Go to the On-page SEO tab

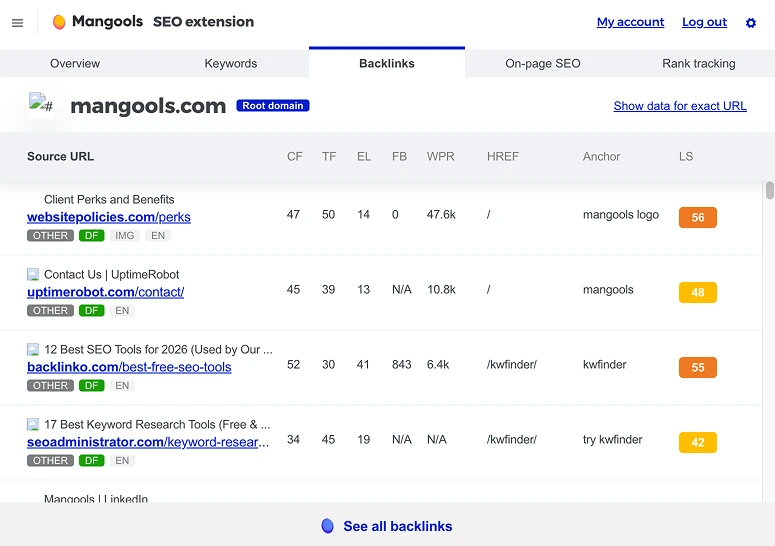click(542, 63)
